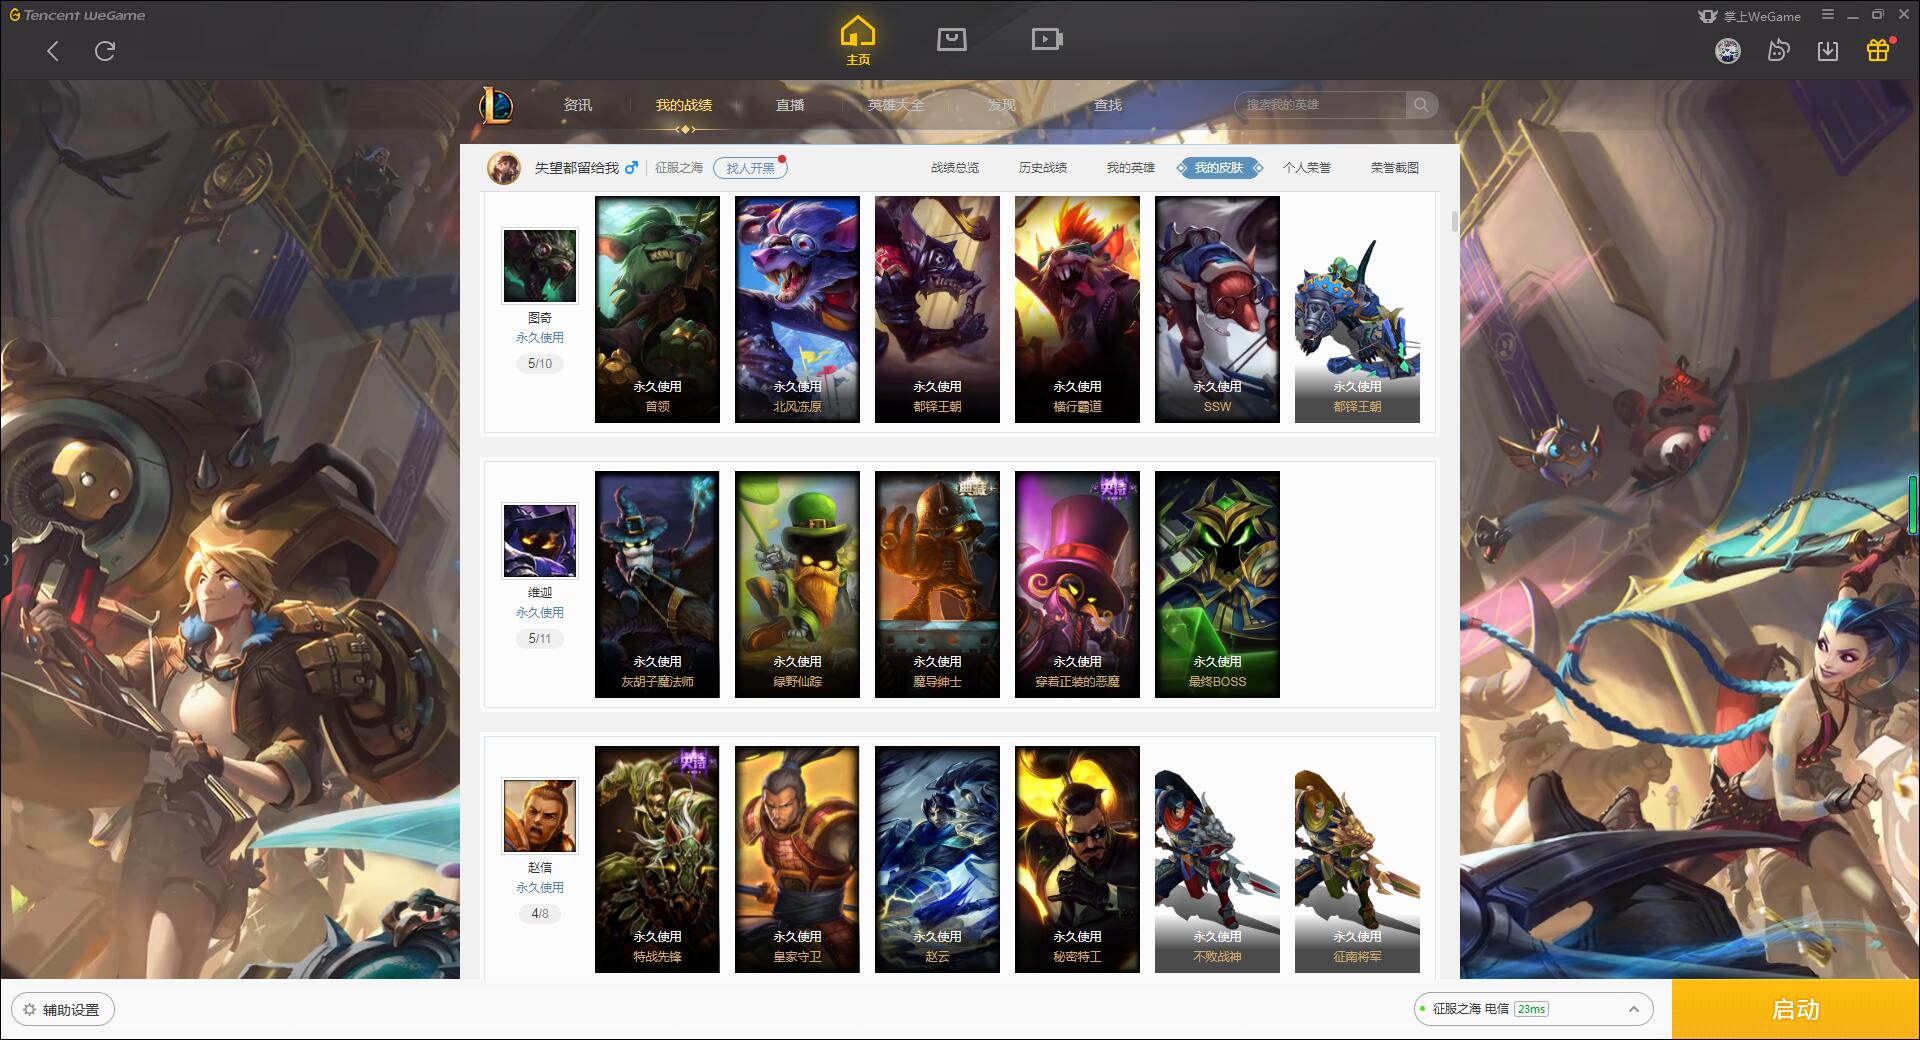Image resolution: width=1920 pixels, height=1040 pixels.
Task: Open the 魔导绅士 skin card
Action: tap(937, 584)
